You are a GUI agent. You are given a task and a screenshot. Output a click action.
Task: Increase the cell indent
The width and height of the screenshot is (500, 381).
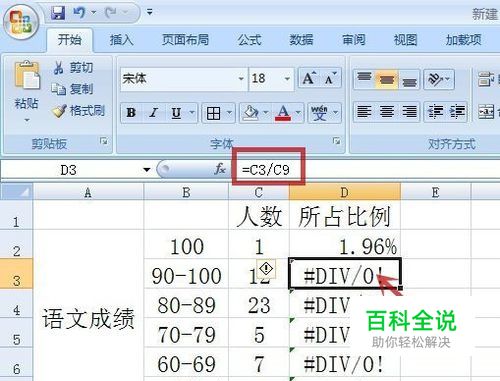pos(457,111)
